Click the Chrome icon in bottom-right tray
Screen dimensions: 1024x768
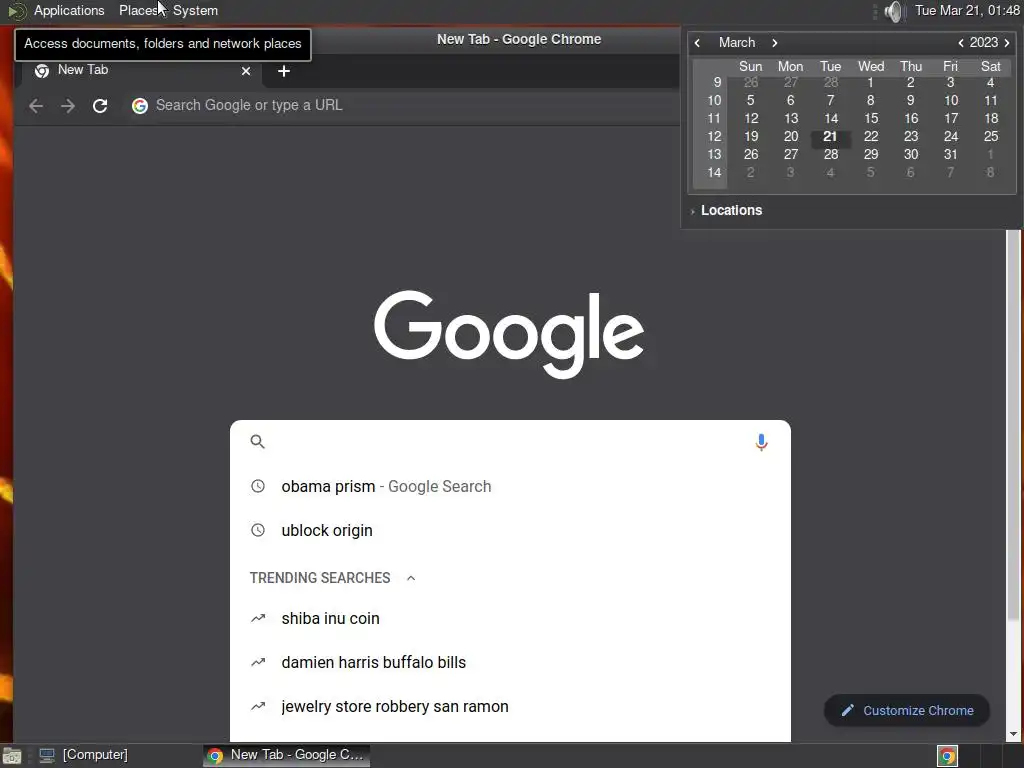pyautogui.click(x=948, y=756)
